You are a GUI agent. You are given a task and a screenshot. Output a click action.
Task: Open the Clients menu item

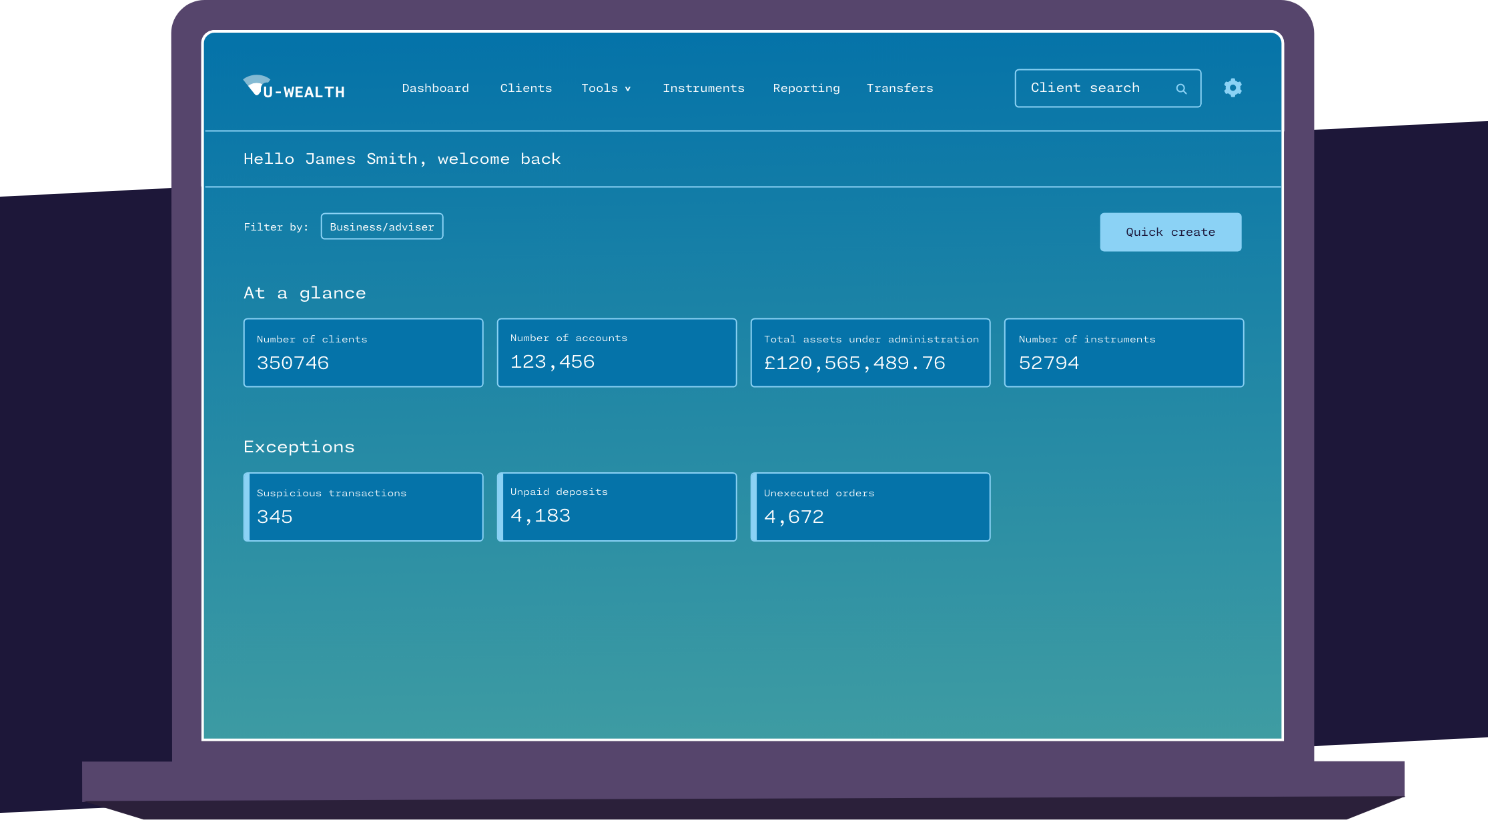point(526,88)
